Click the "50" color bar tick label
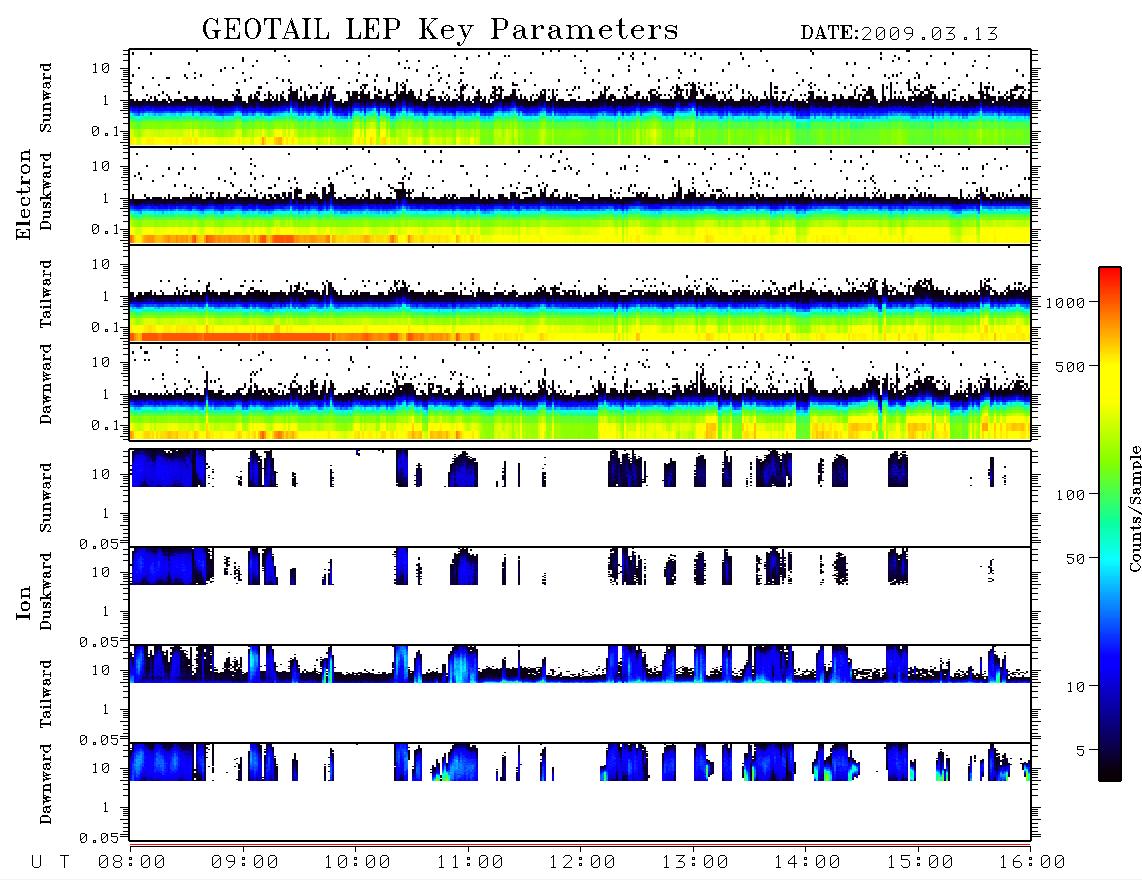1142x880 pixels. (x=1076, y=559)
